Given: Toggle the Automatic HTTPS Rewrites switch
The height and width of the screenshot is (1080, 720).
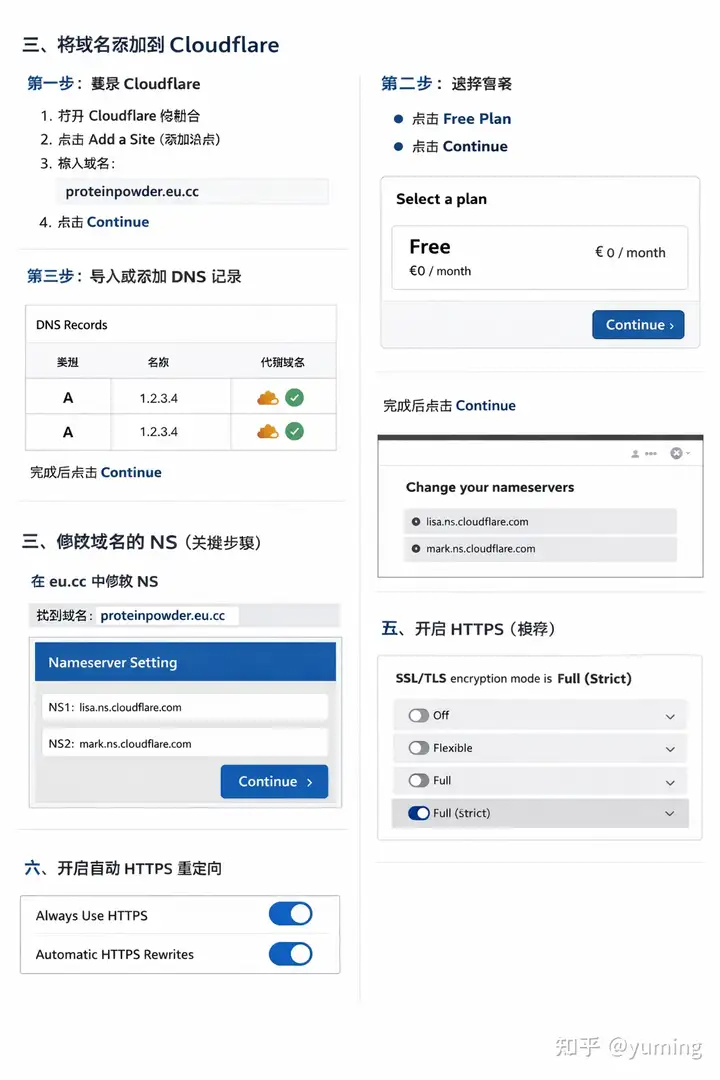Looking at the screenshot, I should [290, 954].
